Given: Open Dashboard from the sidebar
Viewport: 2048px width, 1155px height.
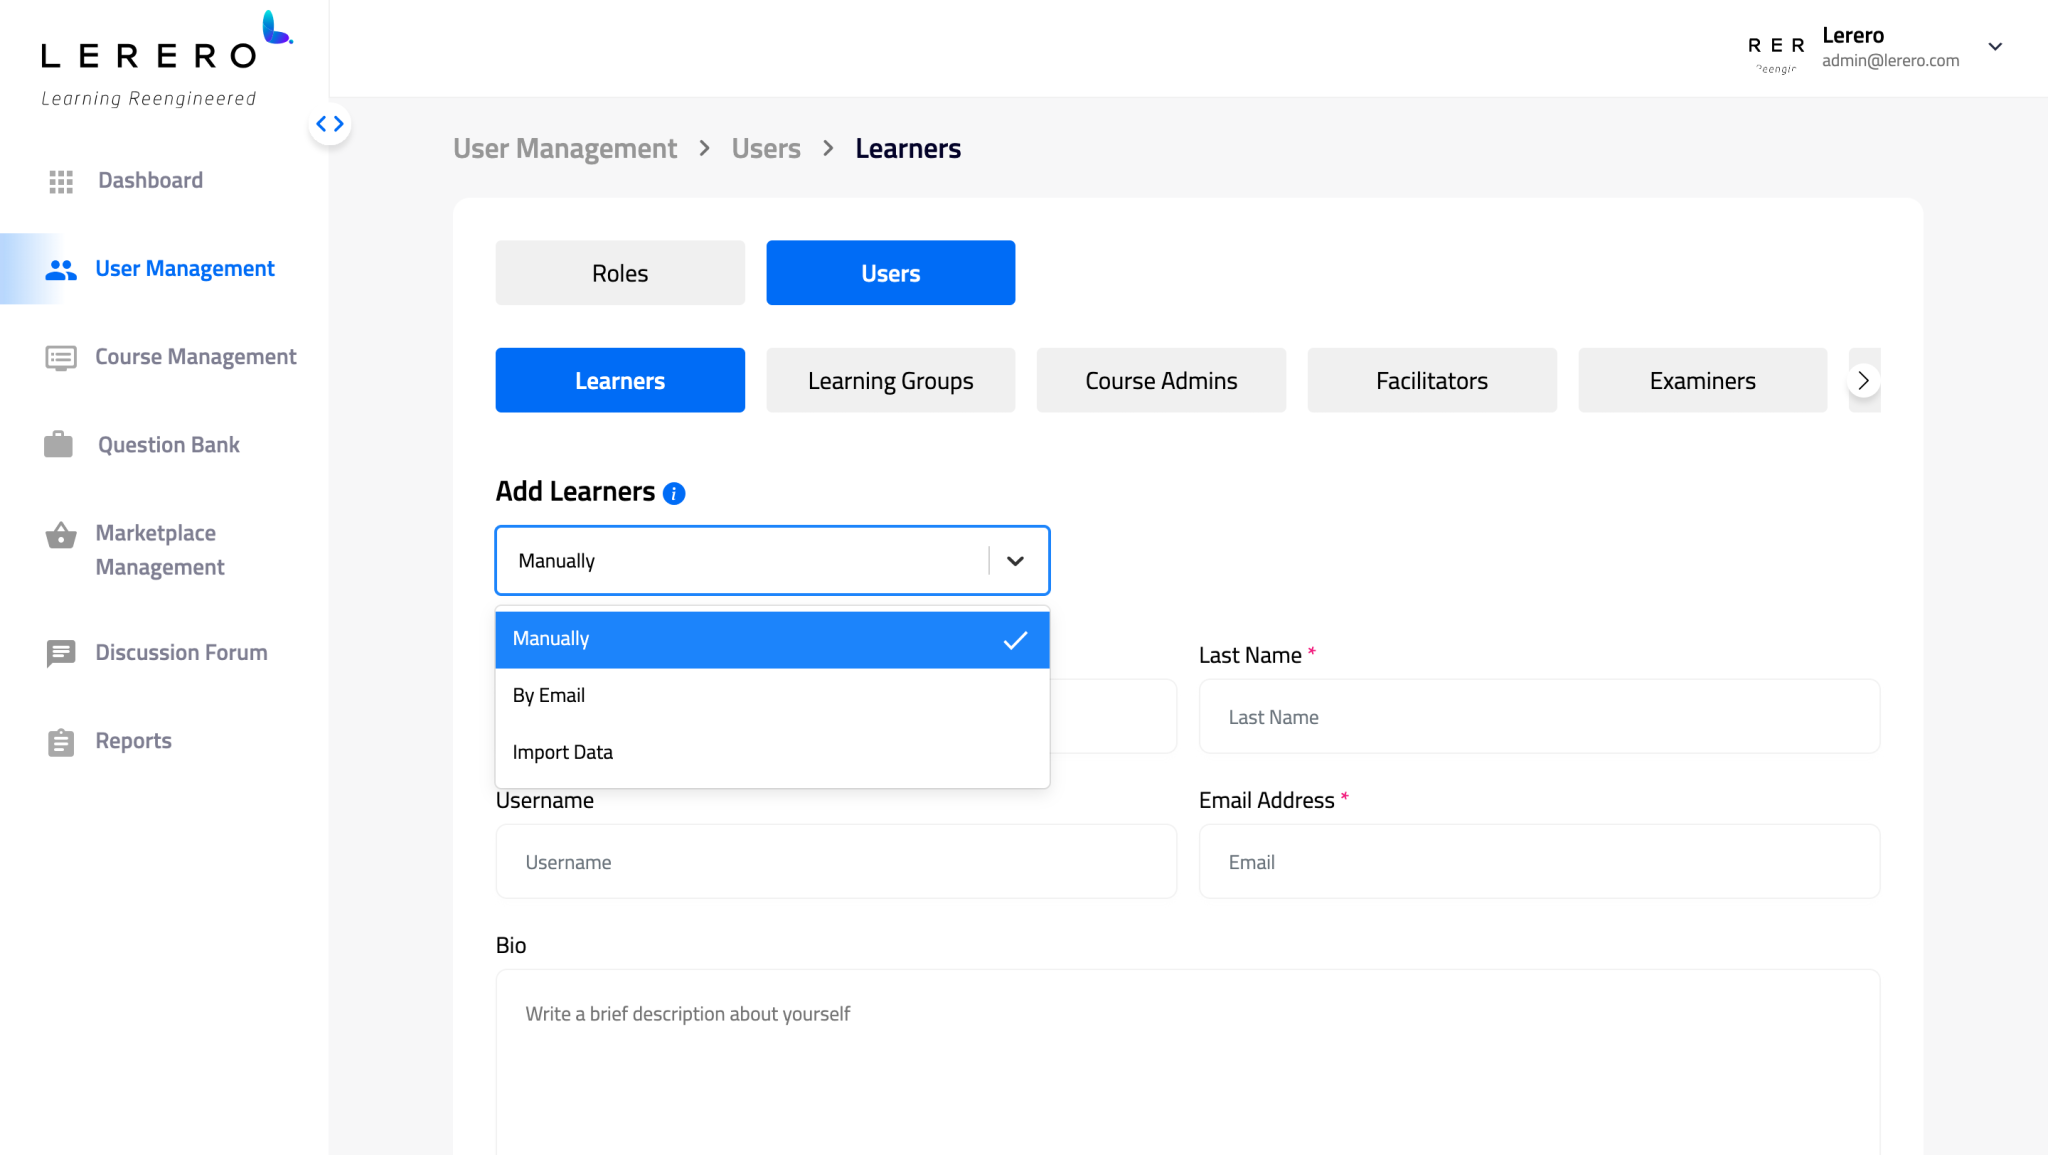Looking at the screenshot, I should point(150,181).
